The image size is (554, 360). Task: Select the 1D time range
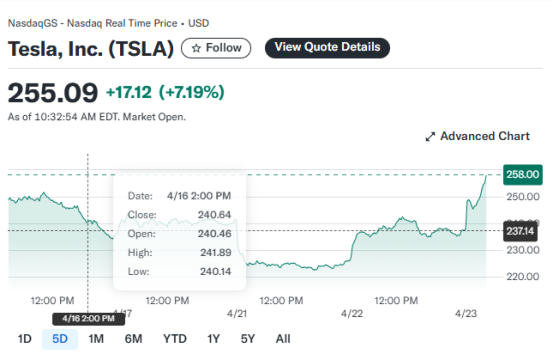coord(25,339)
